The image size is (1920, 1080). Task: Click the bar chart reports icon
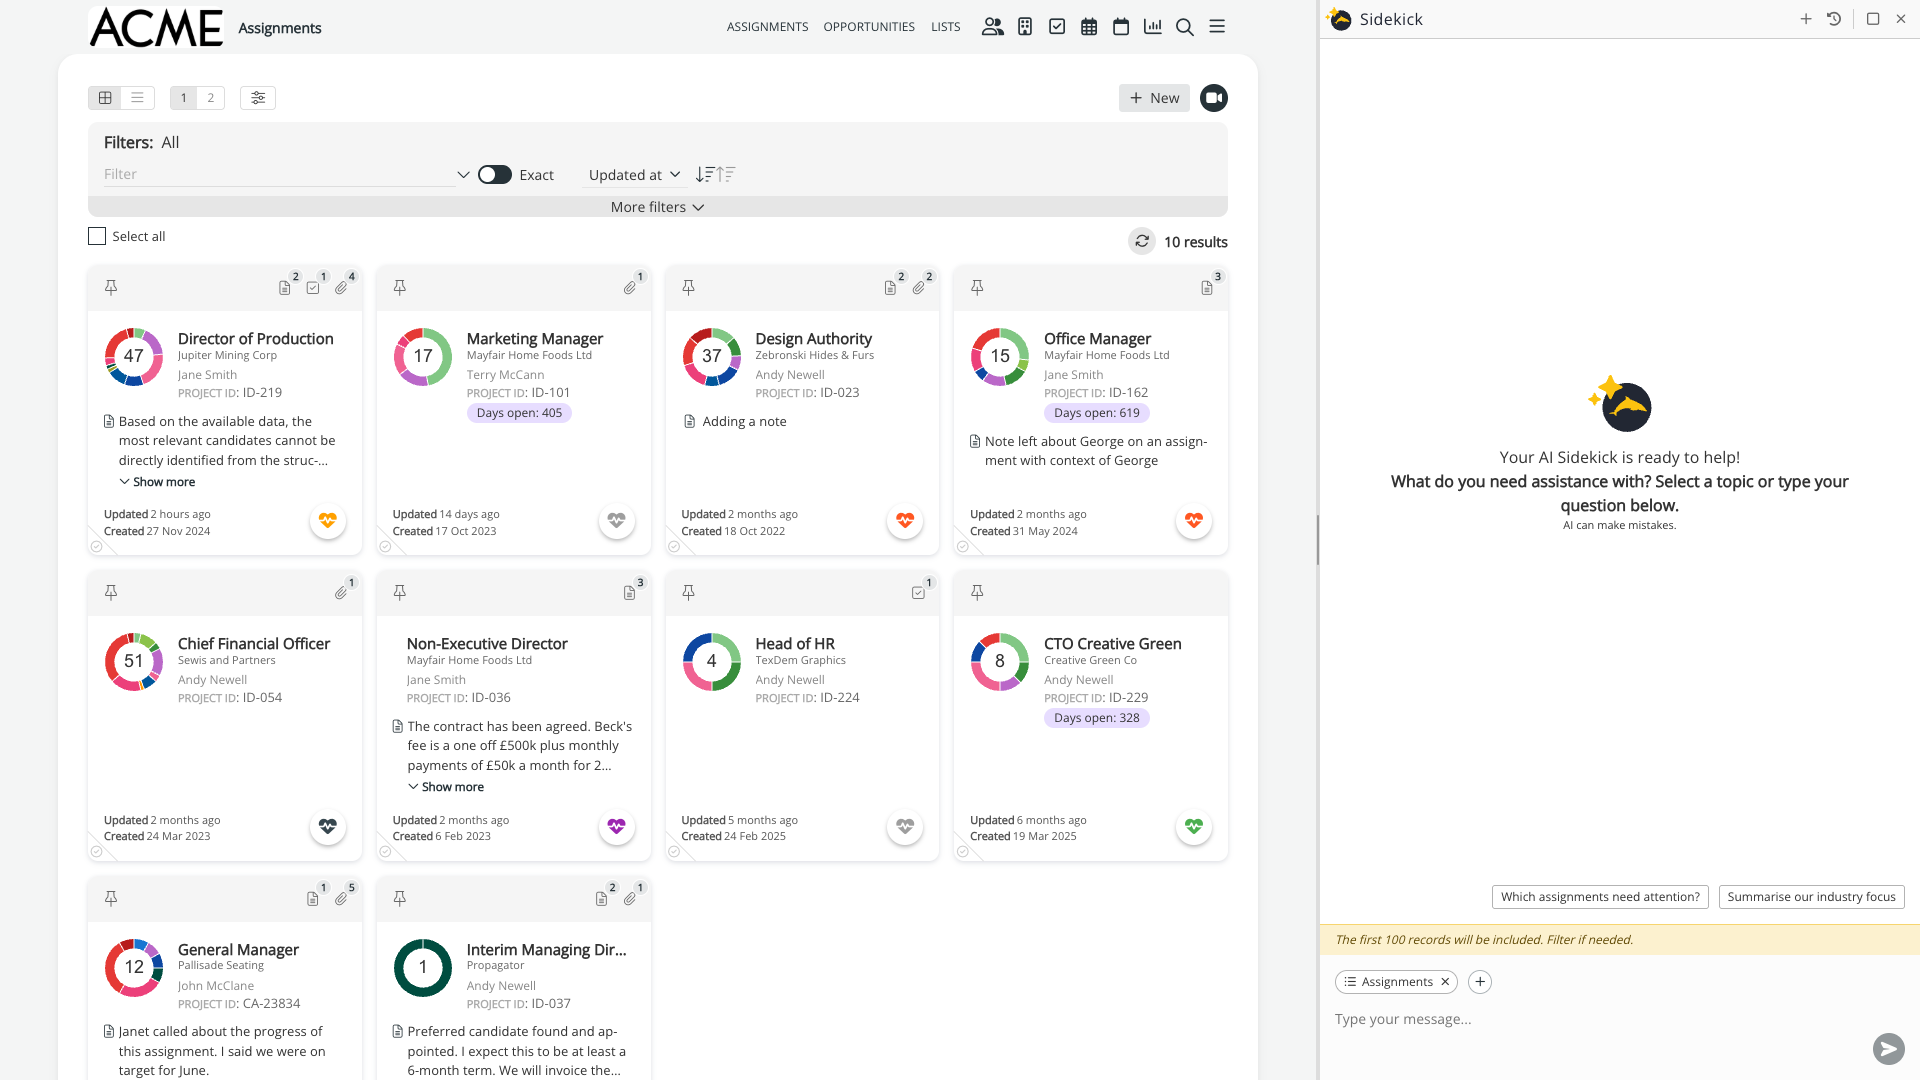pyautogui.click(x=1153, y=27)
